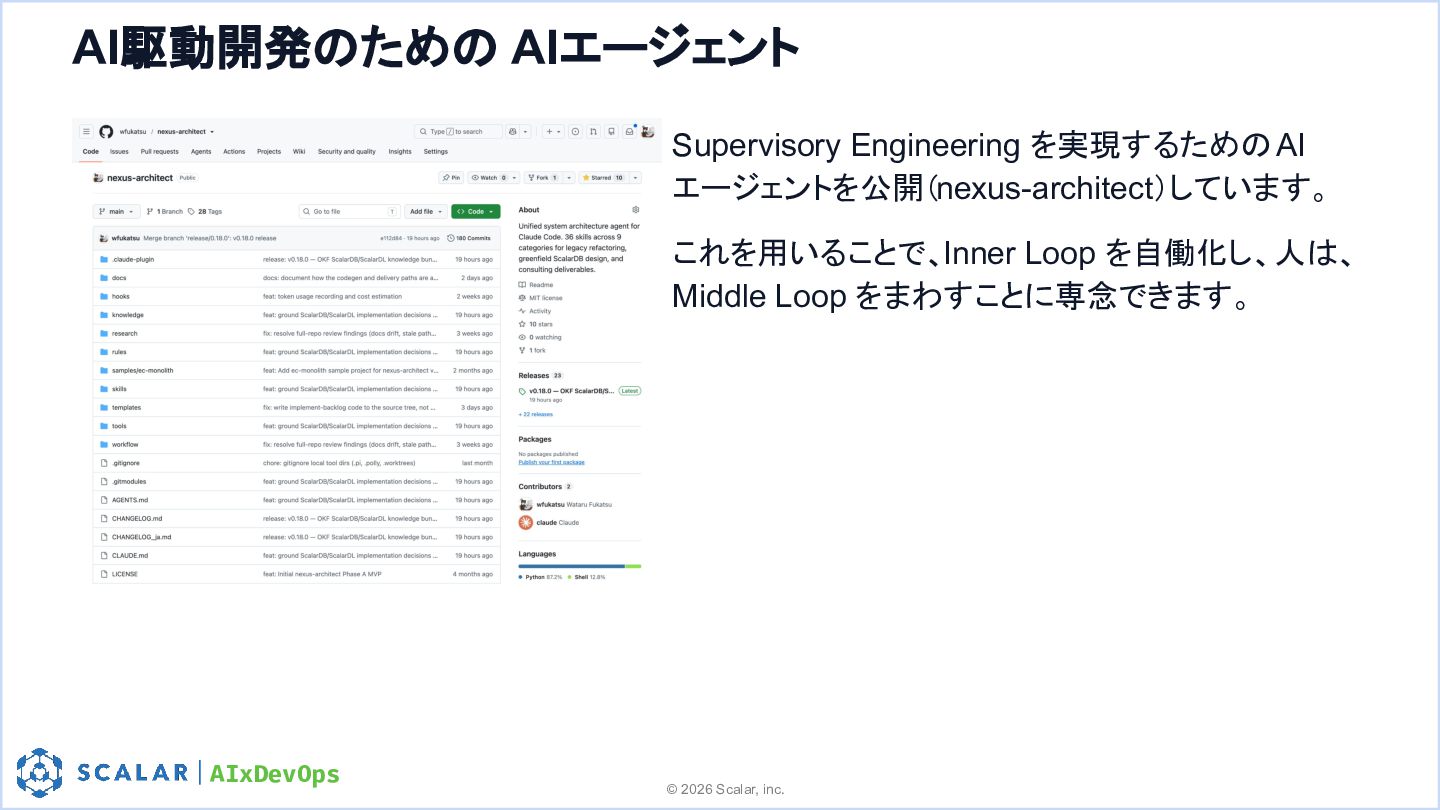Open the GitHub hamburger navigation menu
Screen dimensions: 1440x810
pos(86,131)
